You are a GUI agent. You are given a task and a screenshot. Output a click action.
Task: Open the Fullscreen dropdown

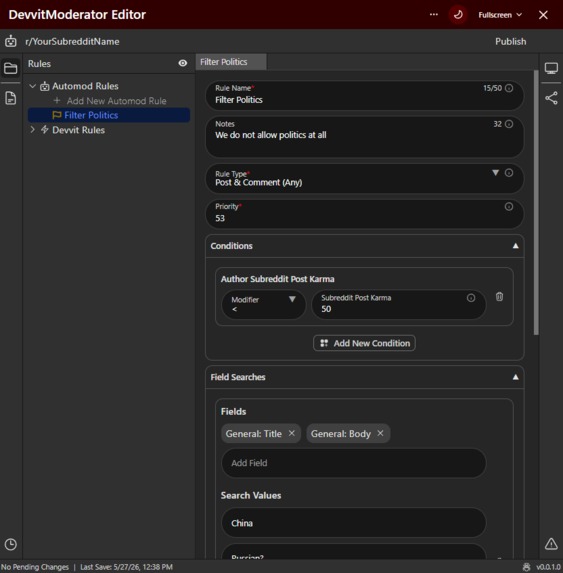500,15
